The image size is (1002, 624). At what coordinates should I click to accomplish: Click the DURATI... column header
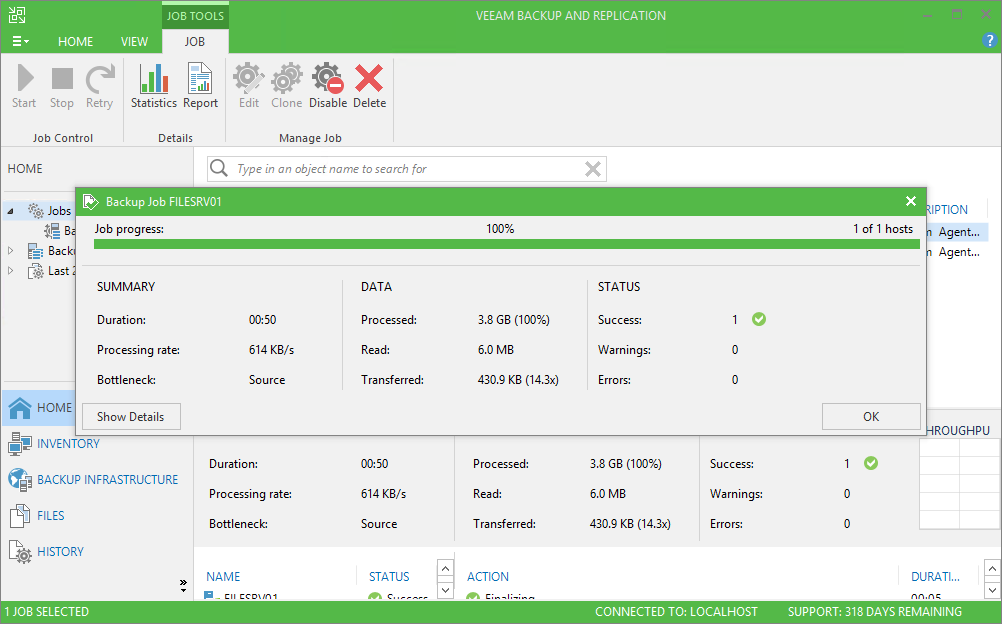(x=936, y=576)
